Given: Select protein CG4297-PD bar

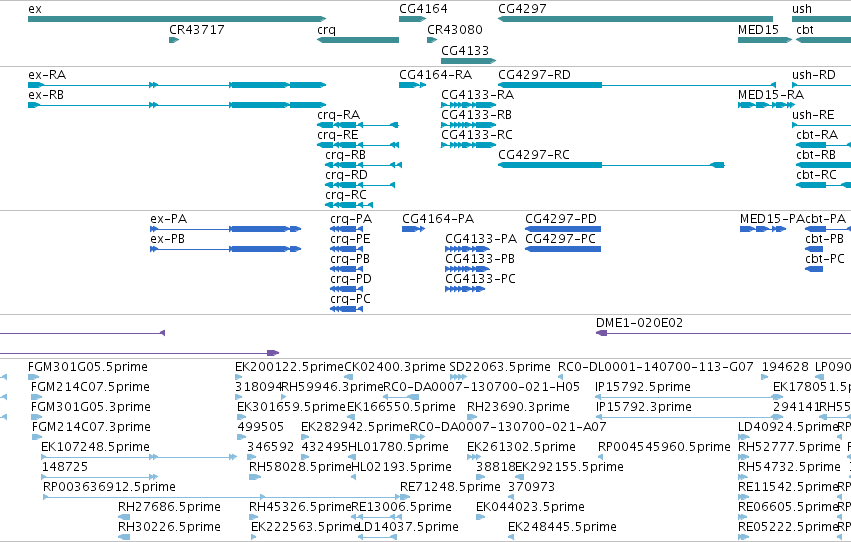Looking at the screenshot, I should pyautogui.click(x=563, y=229).
